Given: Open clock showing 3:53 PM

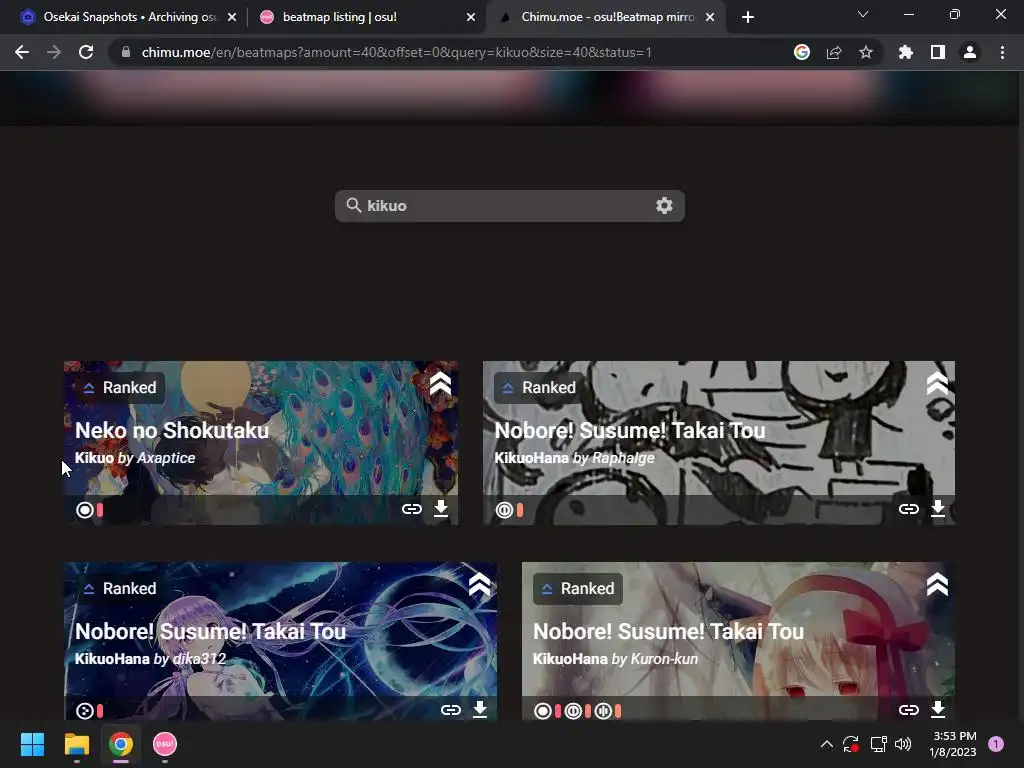Looking at the screenshot, I should [x=953, y=744].
